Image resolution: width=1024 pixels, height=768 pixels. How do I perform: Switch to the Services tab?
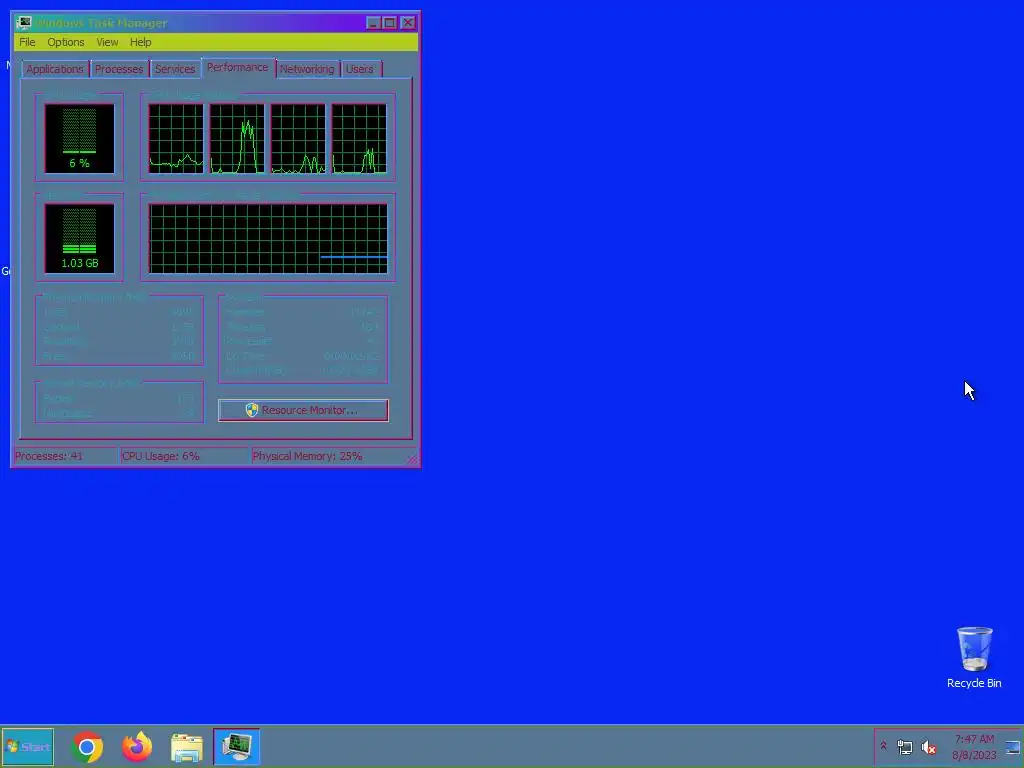[174, 69]
